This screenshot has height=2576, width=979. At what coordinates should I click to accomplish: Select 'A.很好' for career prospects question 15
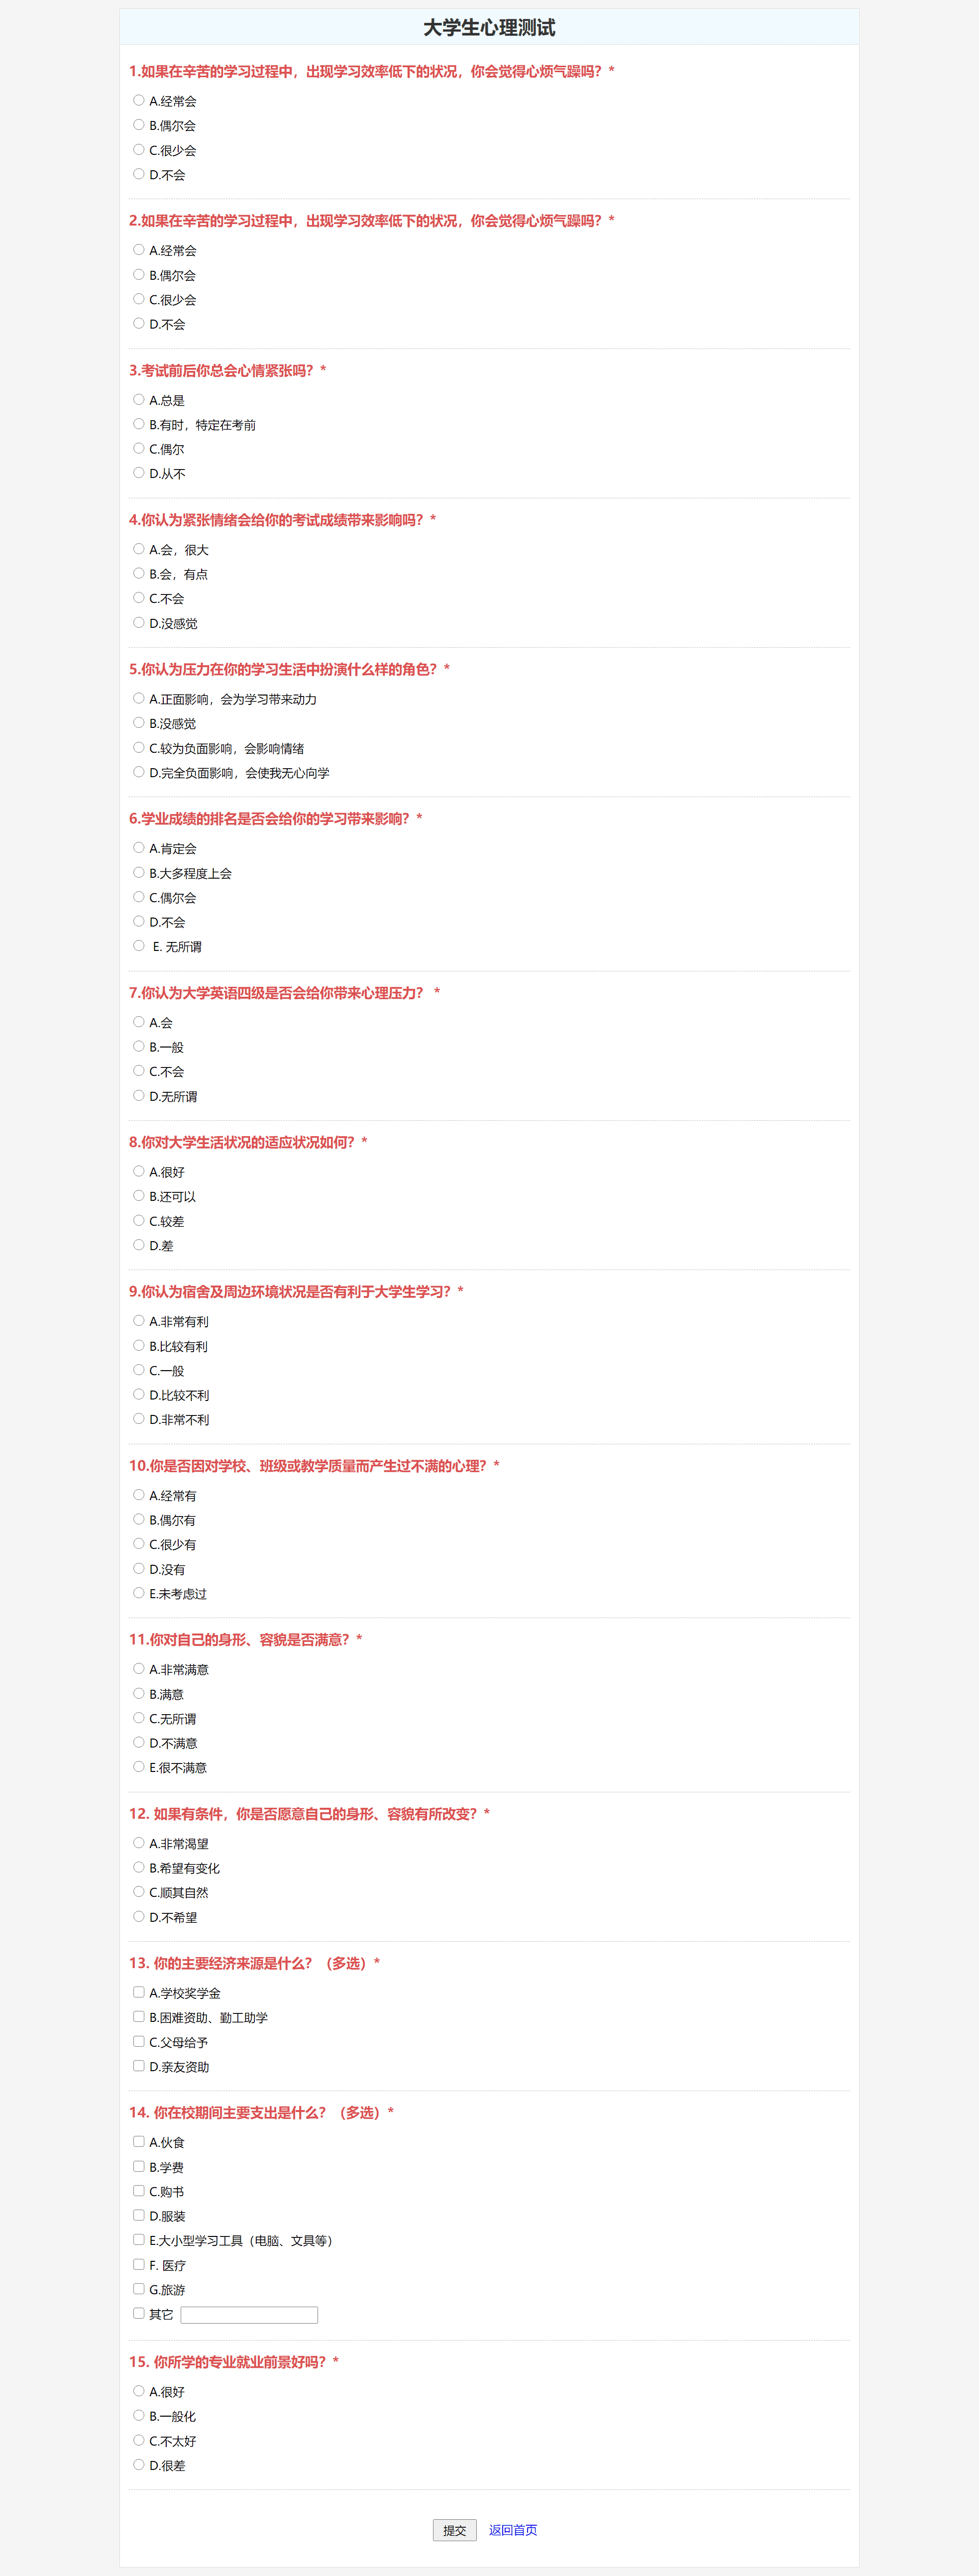click(x=139, y=2391)
